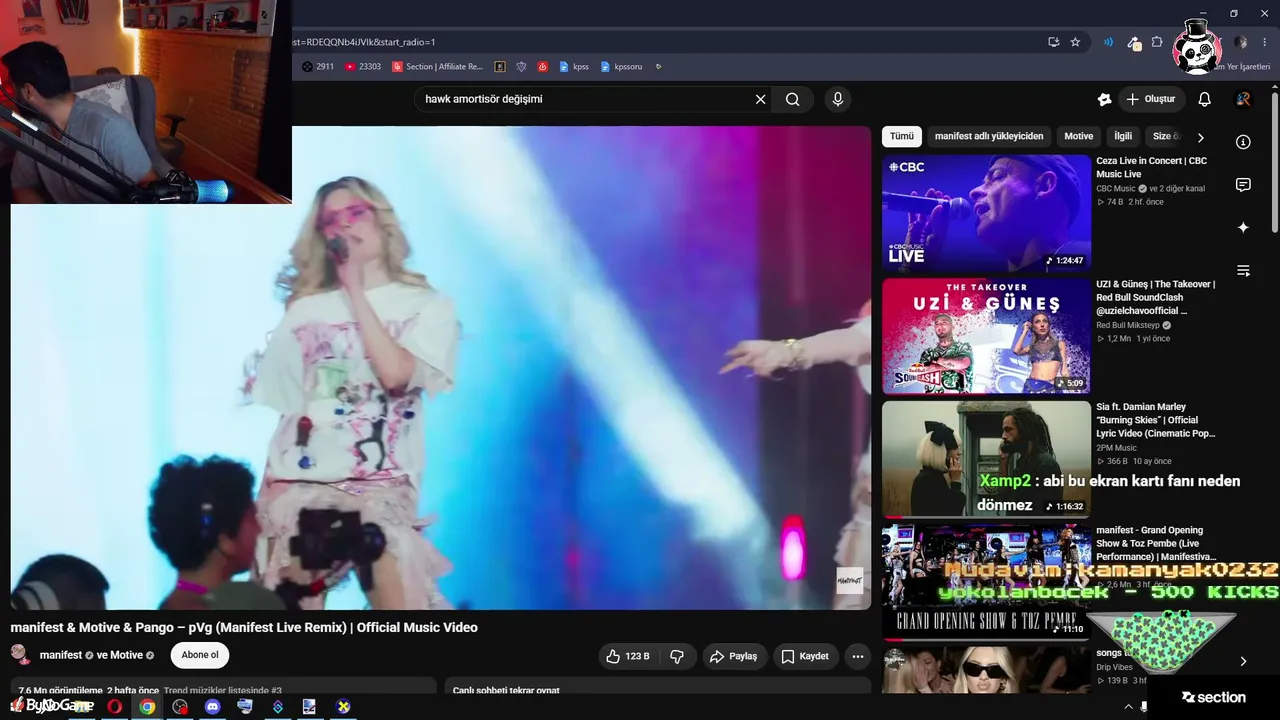Open the 23303 YouTube bookmark
The image size is (1280, 720).
[x=363, y=67]
